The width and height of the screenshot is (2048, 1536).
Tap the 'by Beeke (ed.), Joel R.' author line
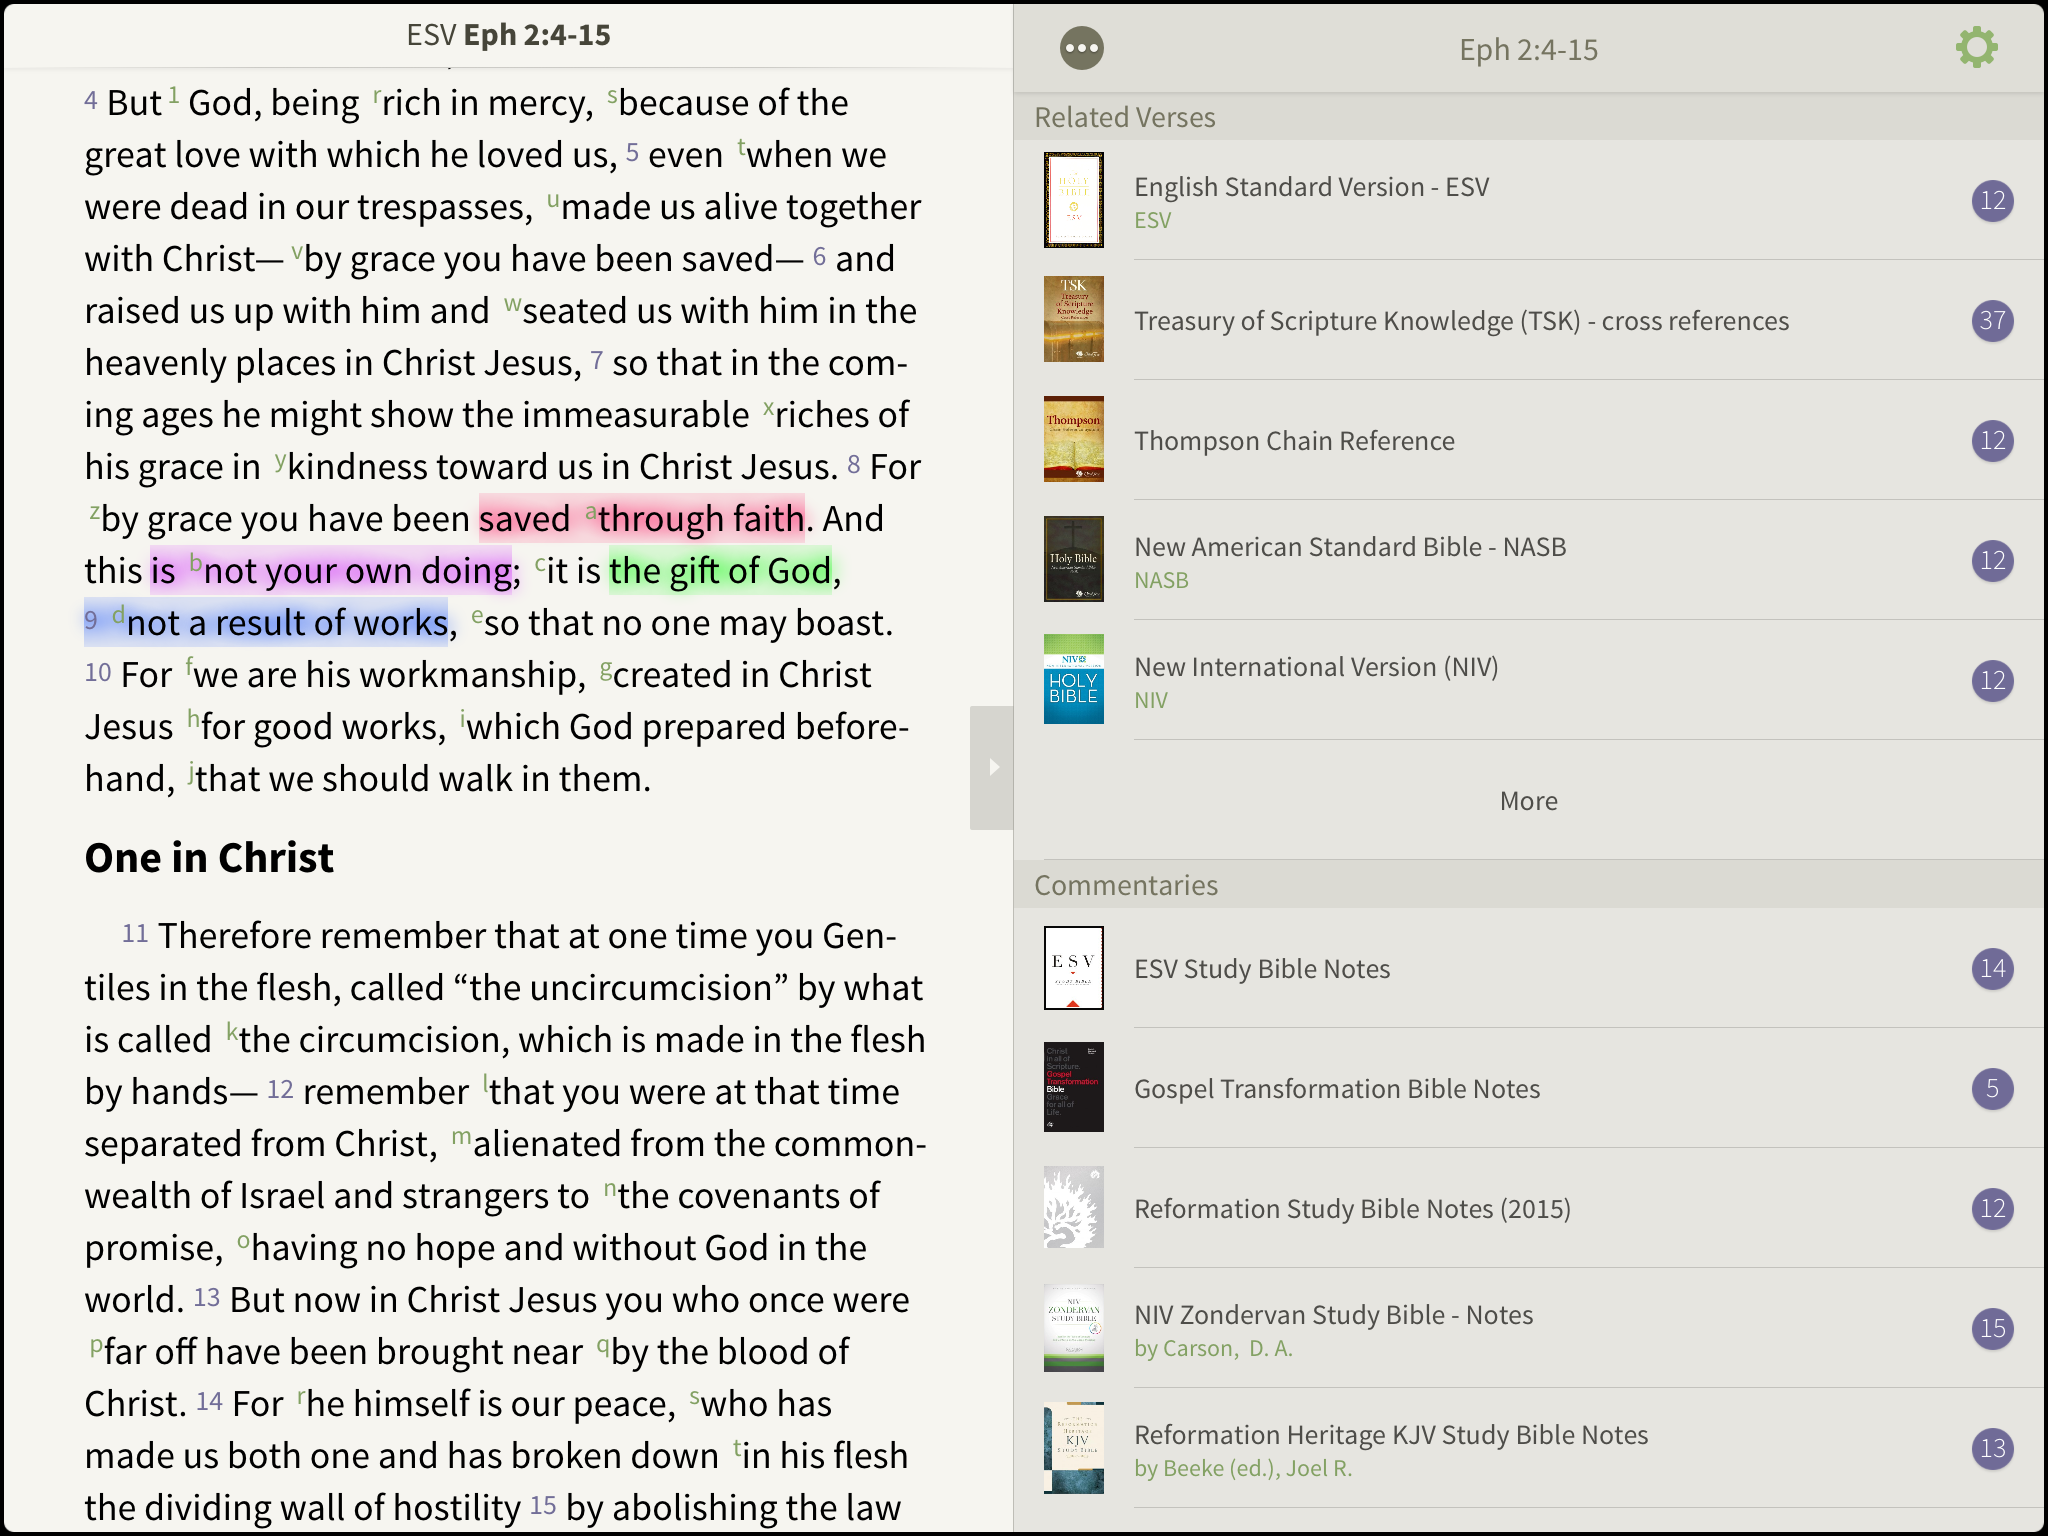tap(1243, 1468)
